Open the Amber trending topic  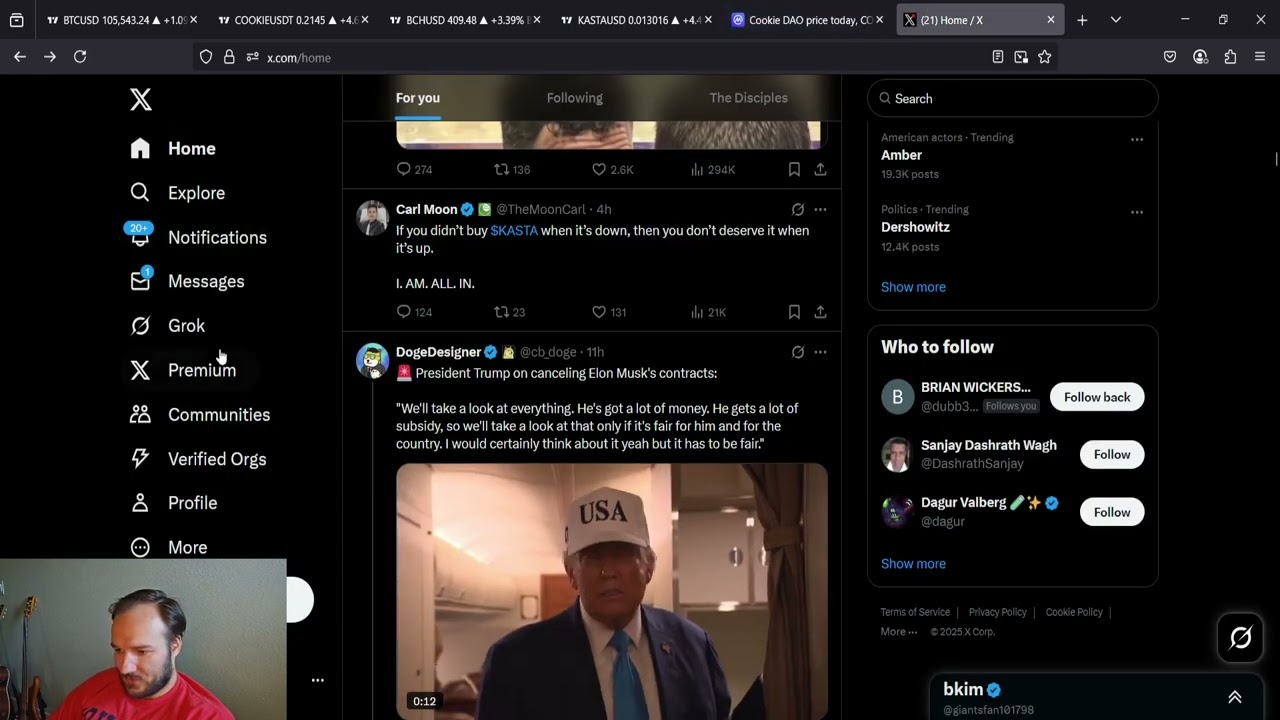coord(901,155)
